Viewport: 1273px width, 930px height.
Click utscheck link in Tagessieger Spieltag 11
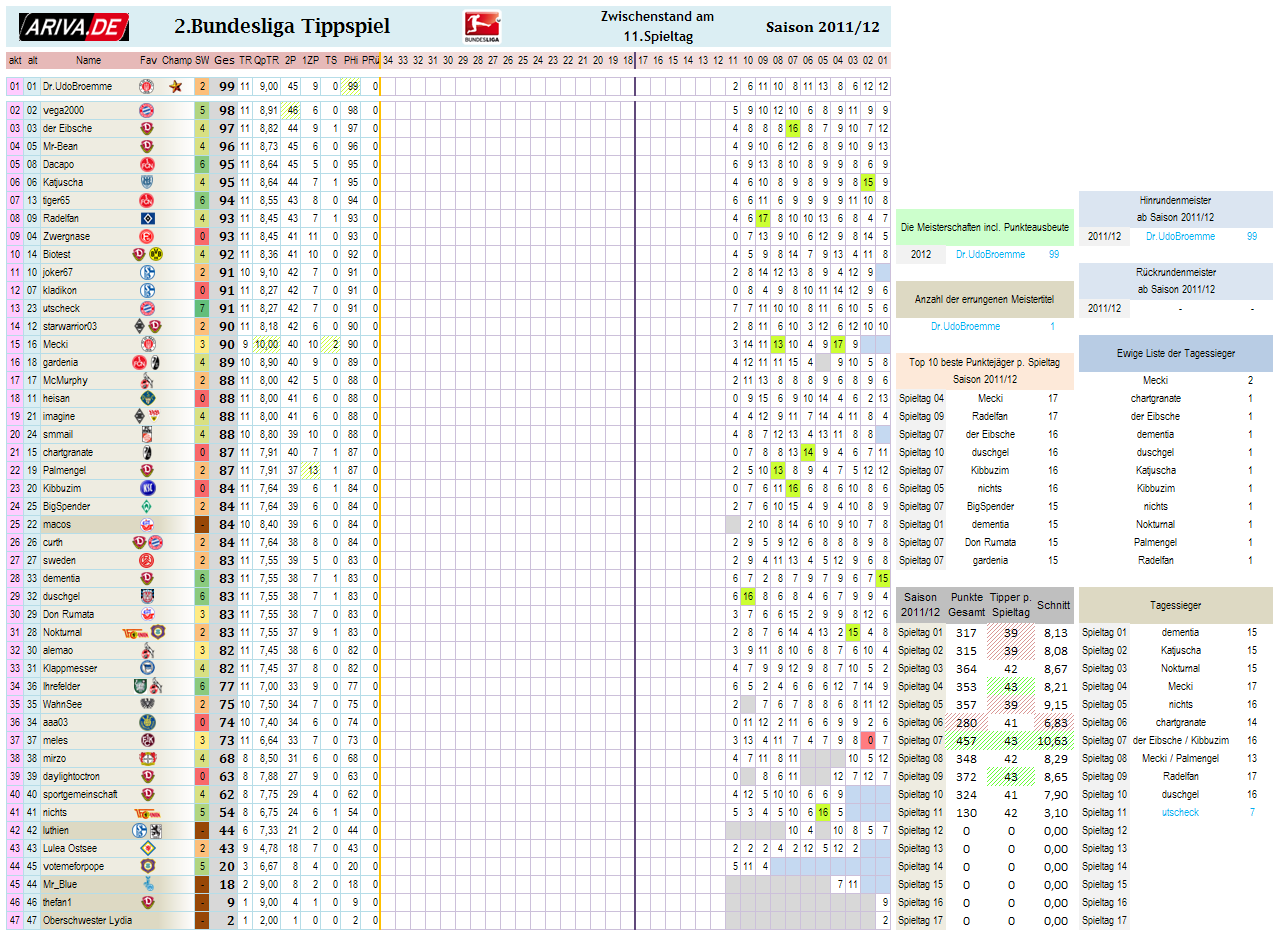tap(1180, 813)
